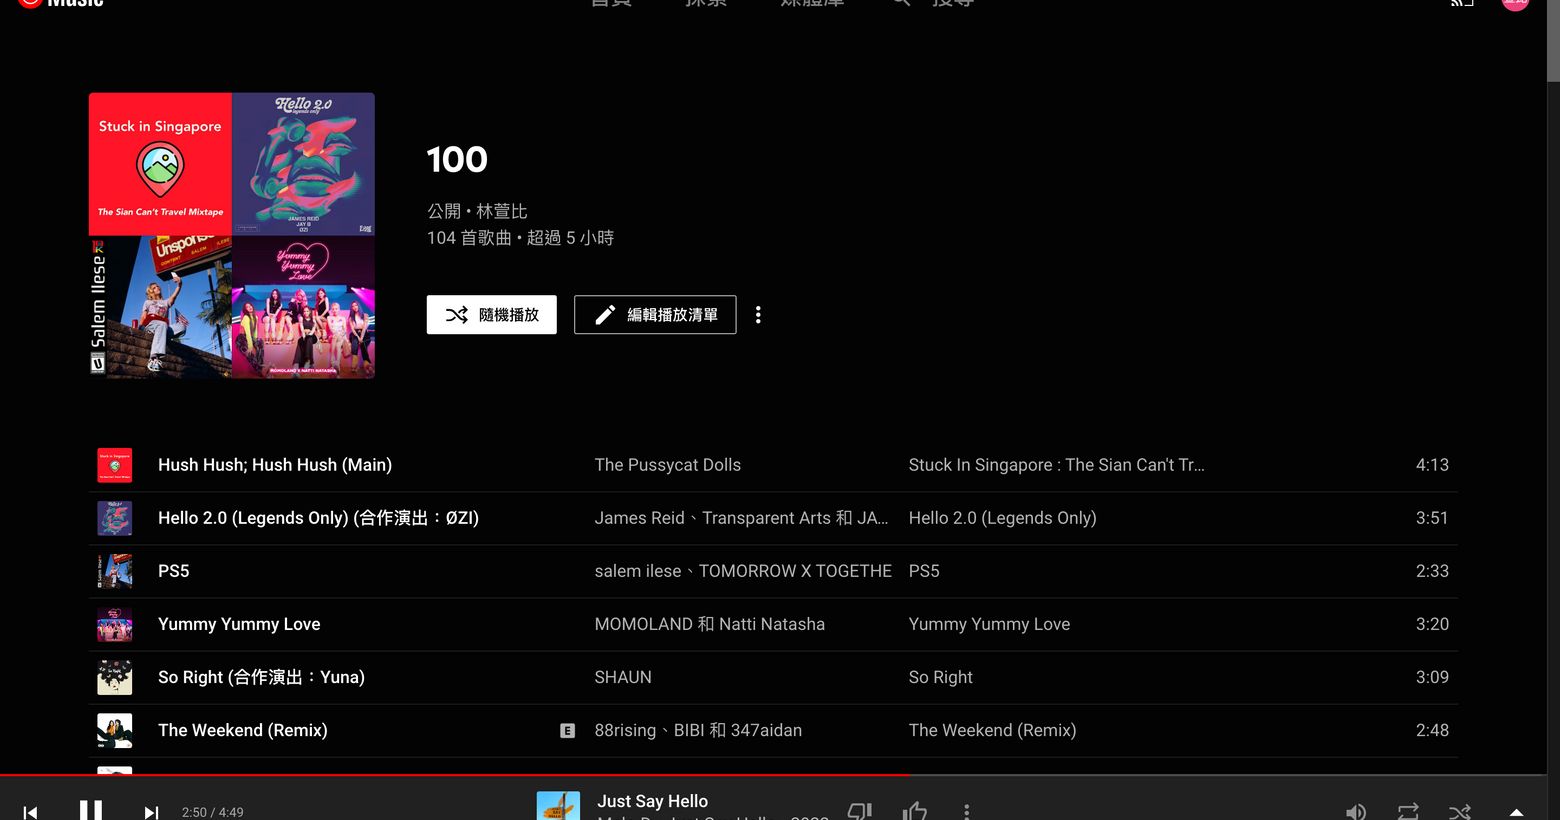Click the 編輯播放清單 edit playlist button
The width and height of the screenshot is (1560, 820).
(x=655, y=315)
